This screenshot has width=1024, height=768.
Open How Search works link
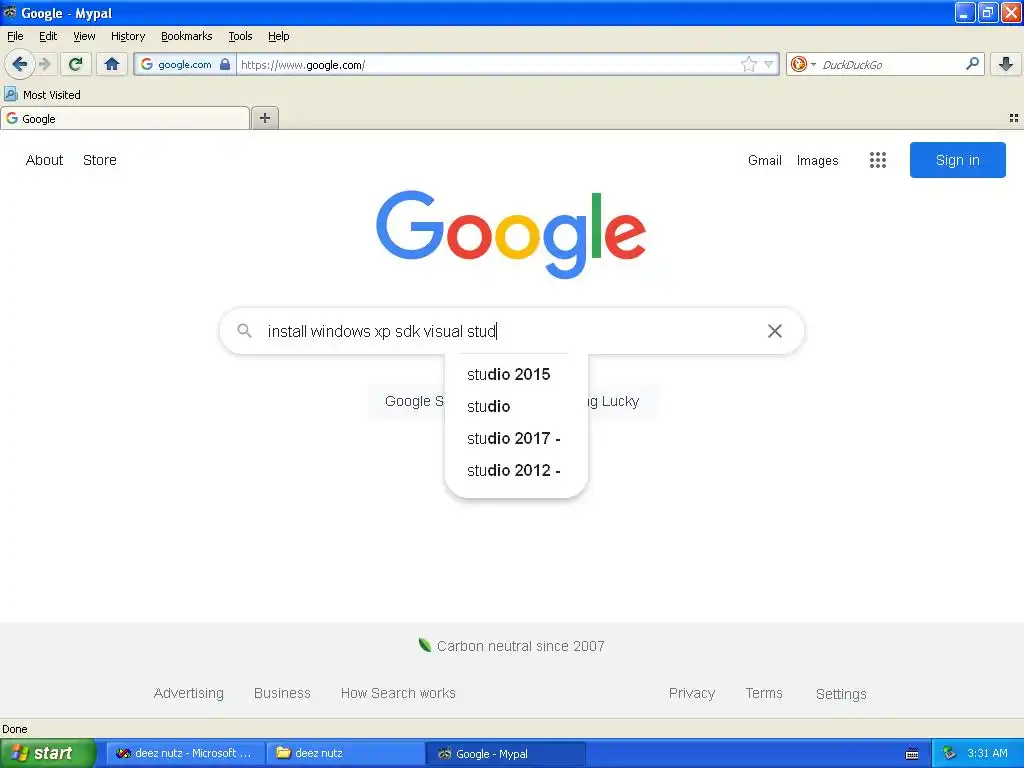(x=398, y=693)
